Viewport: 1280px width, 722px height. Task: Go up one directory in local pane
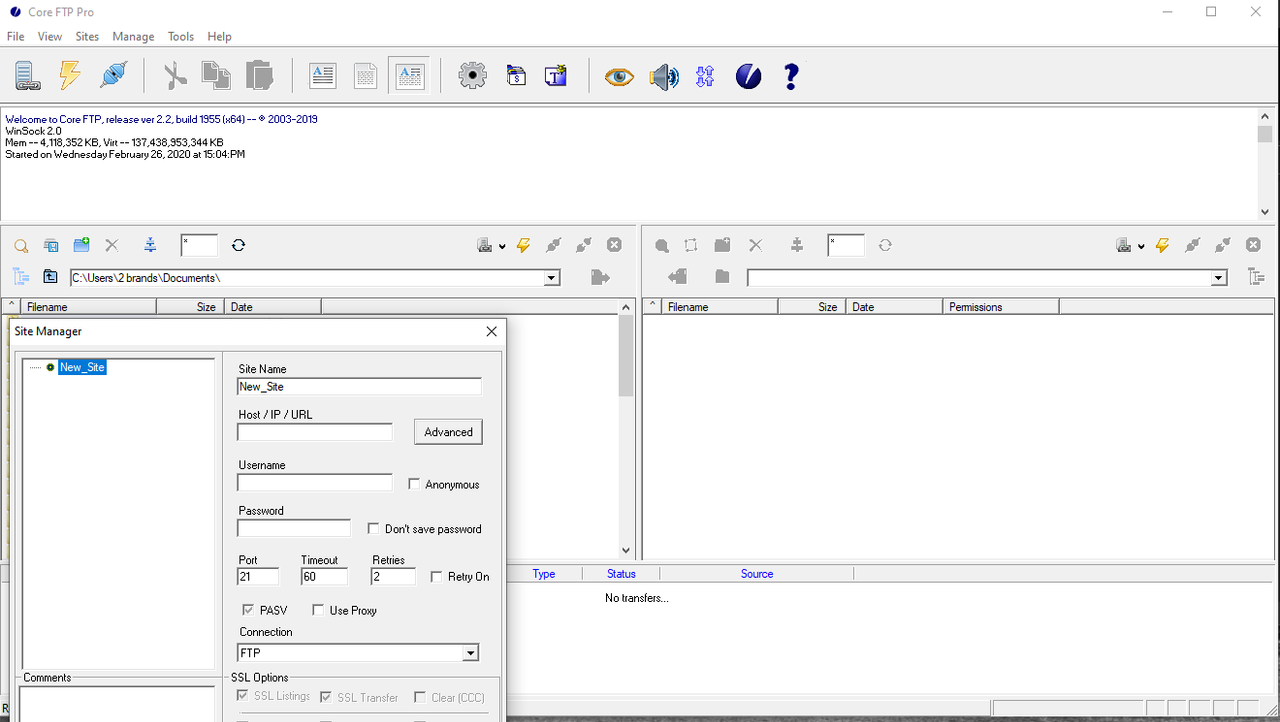(x=50, y=277)
